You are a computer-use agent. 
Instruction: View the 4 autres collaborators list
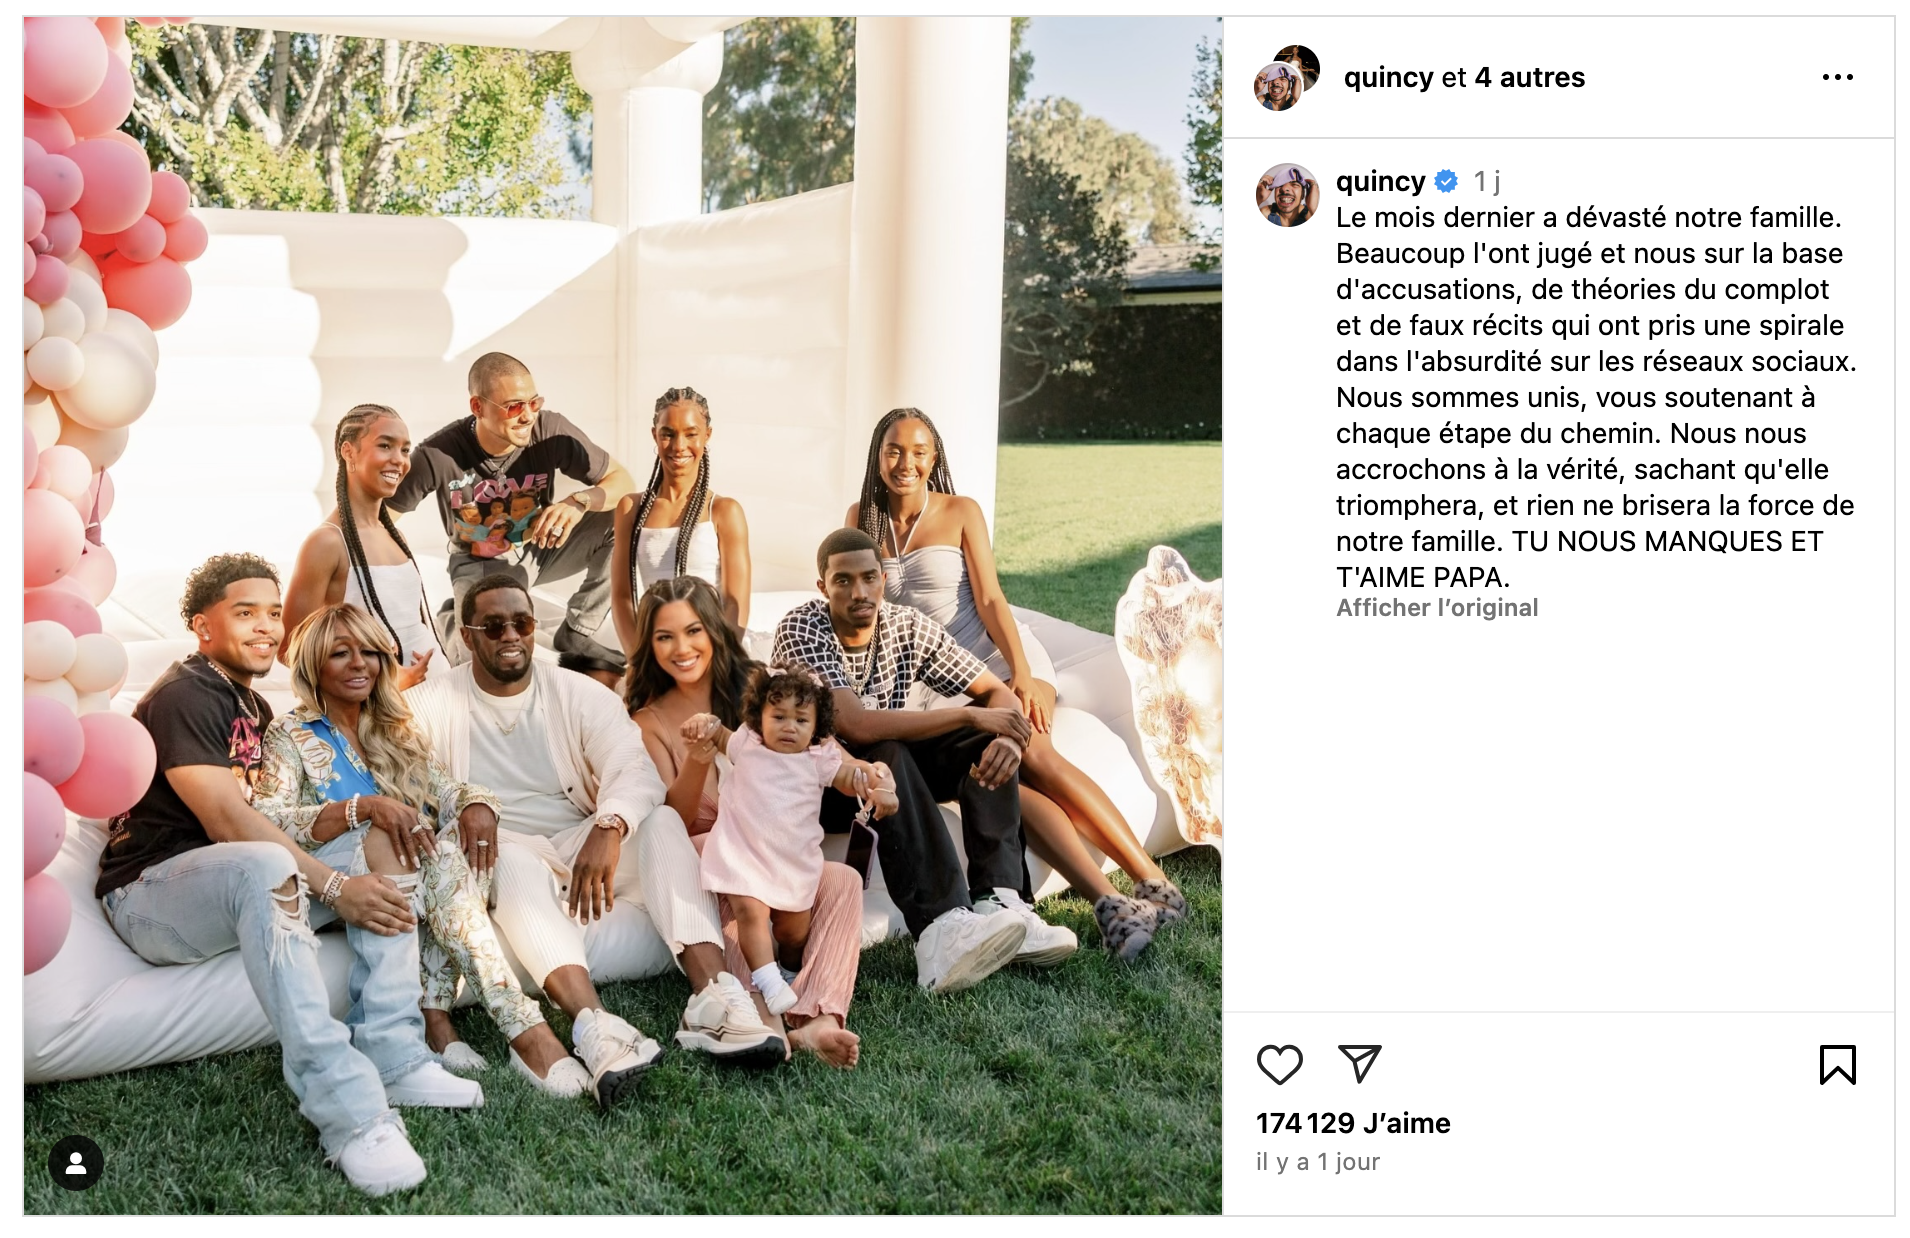point(1529,77)
